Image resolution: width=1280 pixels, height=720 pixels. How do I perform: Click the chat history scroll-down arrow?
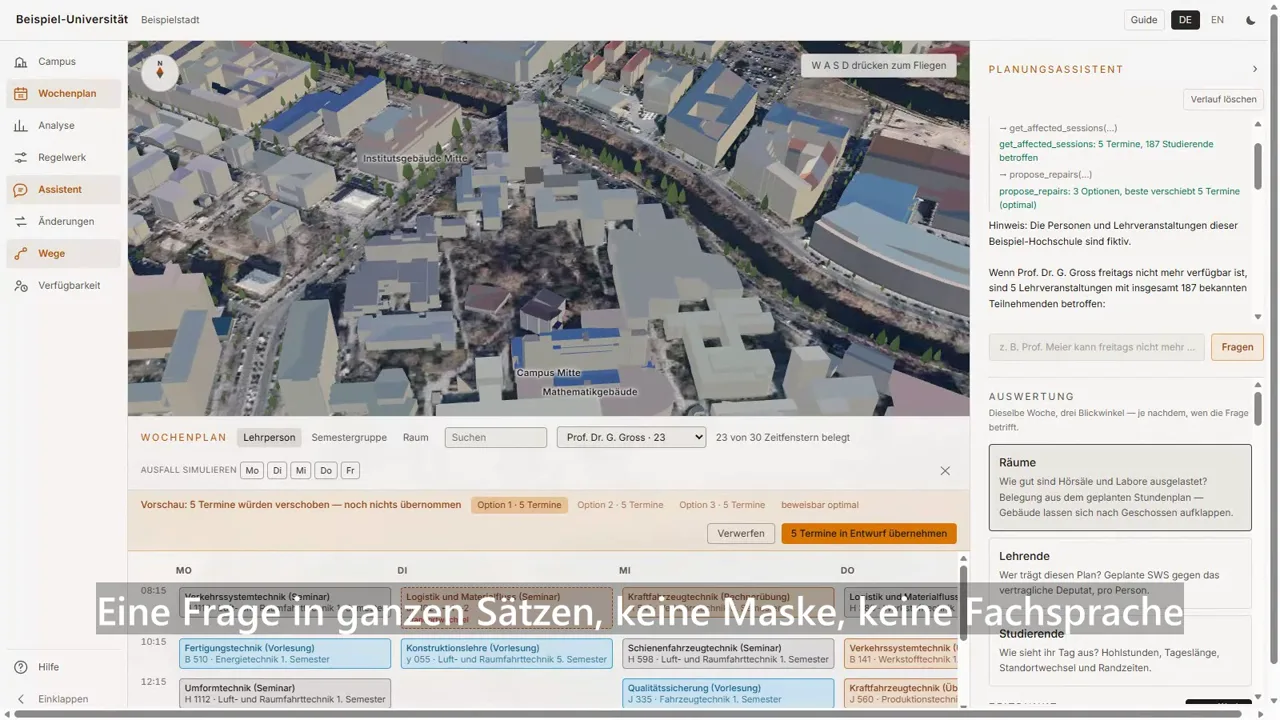click(x=1257, y=317)
